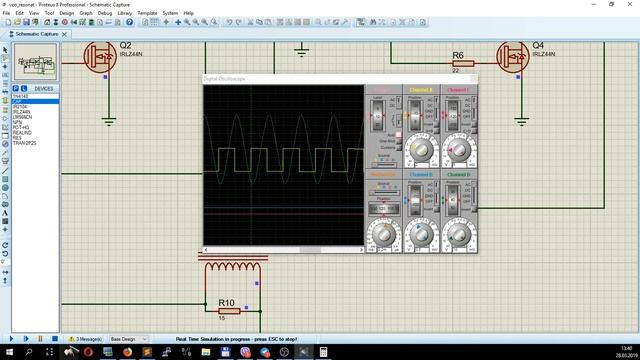This screenshot has height=360, width=640.
Task: Toggle Channel C Invert button
Action: [474, 124]
